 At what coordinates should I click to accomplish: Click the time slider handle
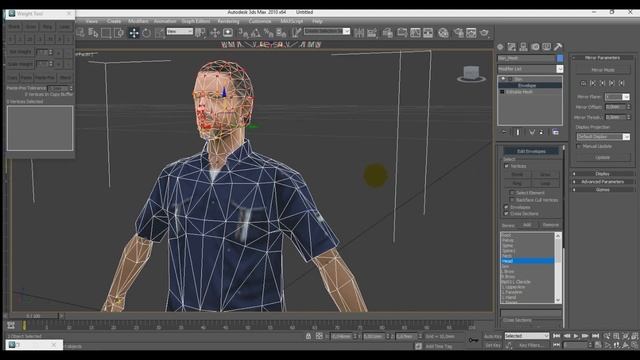33,316
